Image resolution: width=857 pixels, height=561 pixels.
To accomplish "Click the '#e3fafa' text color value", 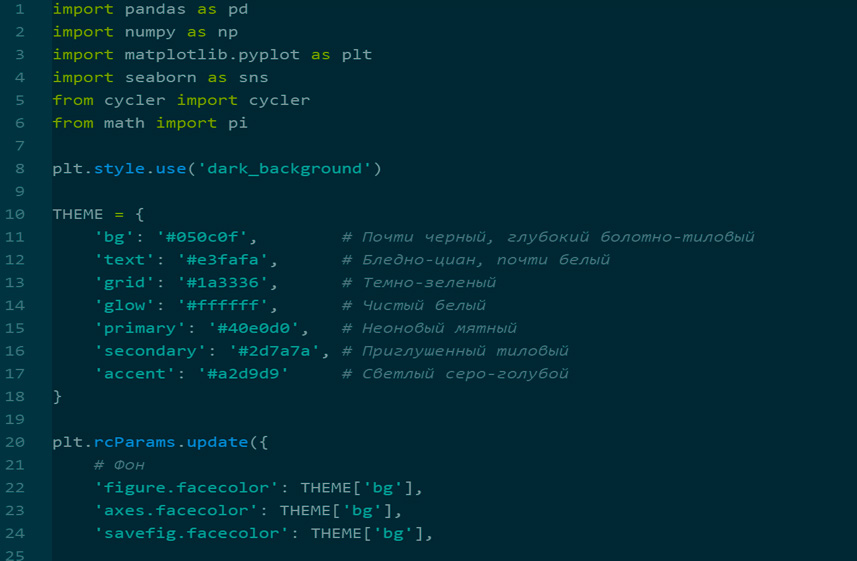I will [227, 260].
